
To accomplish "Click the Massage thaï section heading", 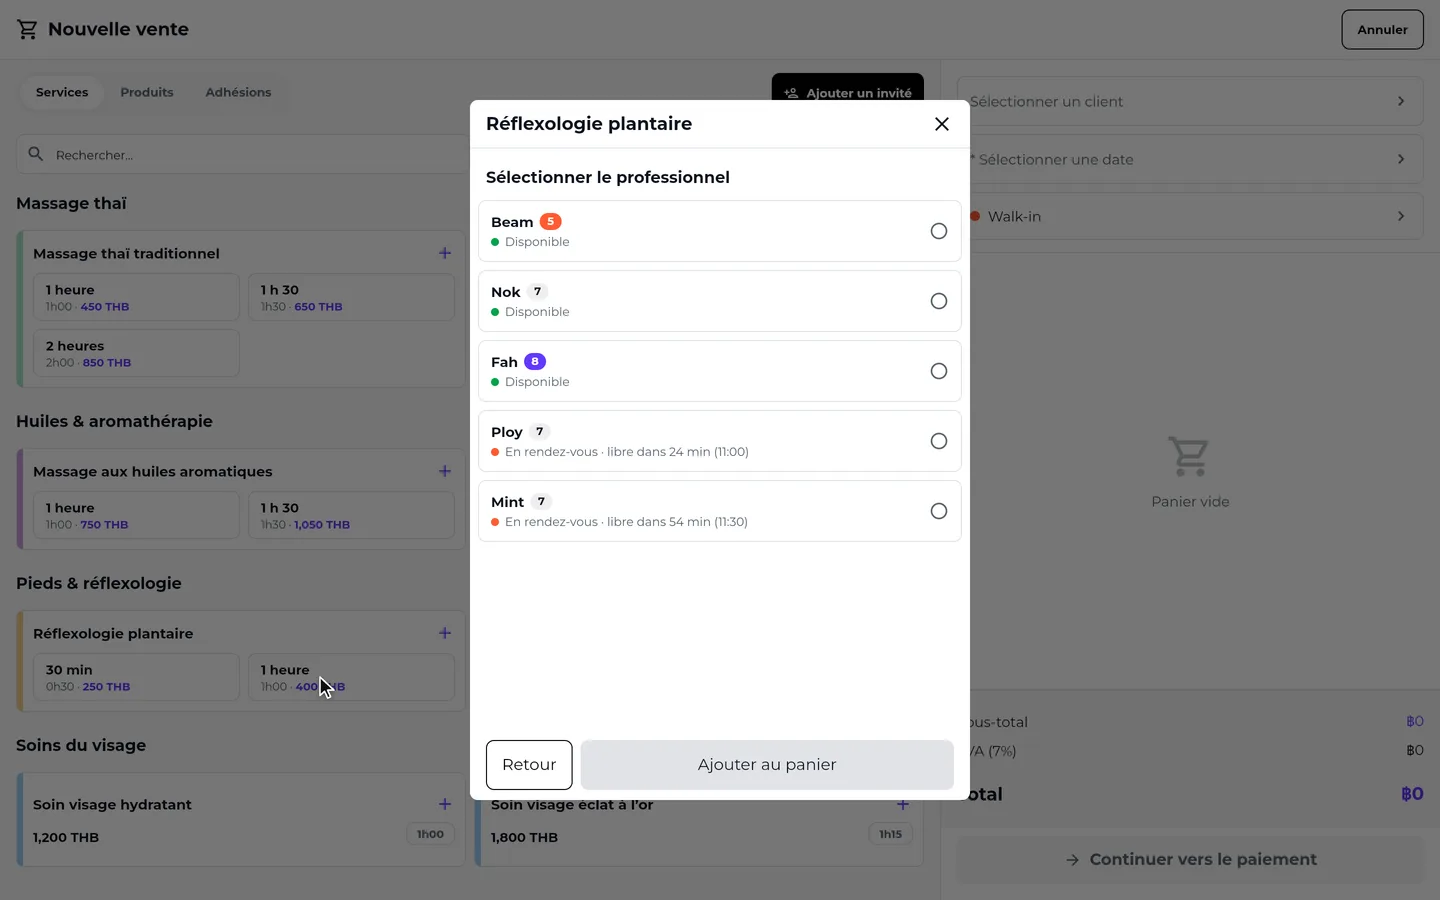I will coord(71,203).
